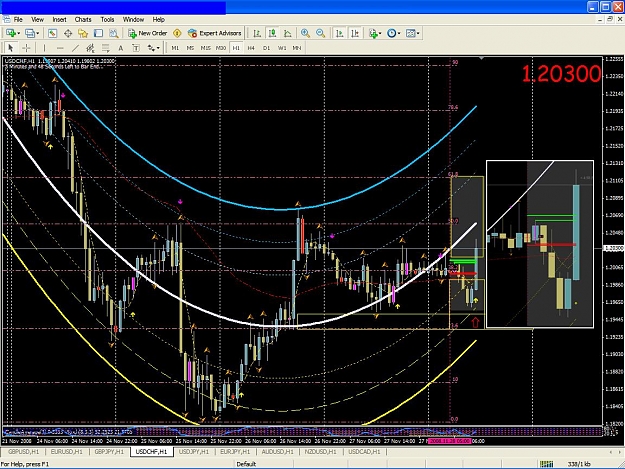Open the Charts menu

(x=83, y=20)
